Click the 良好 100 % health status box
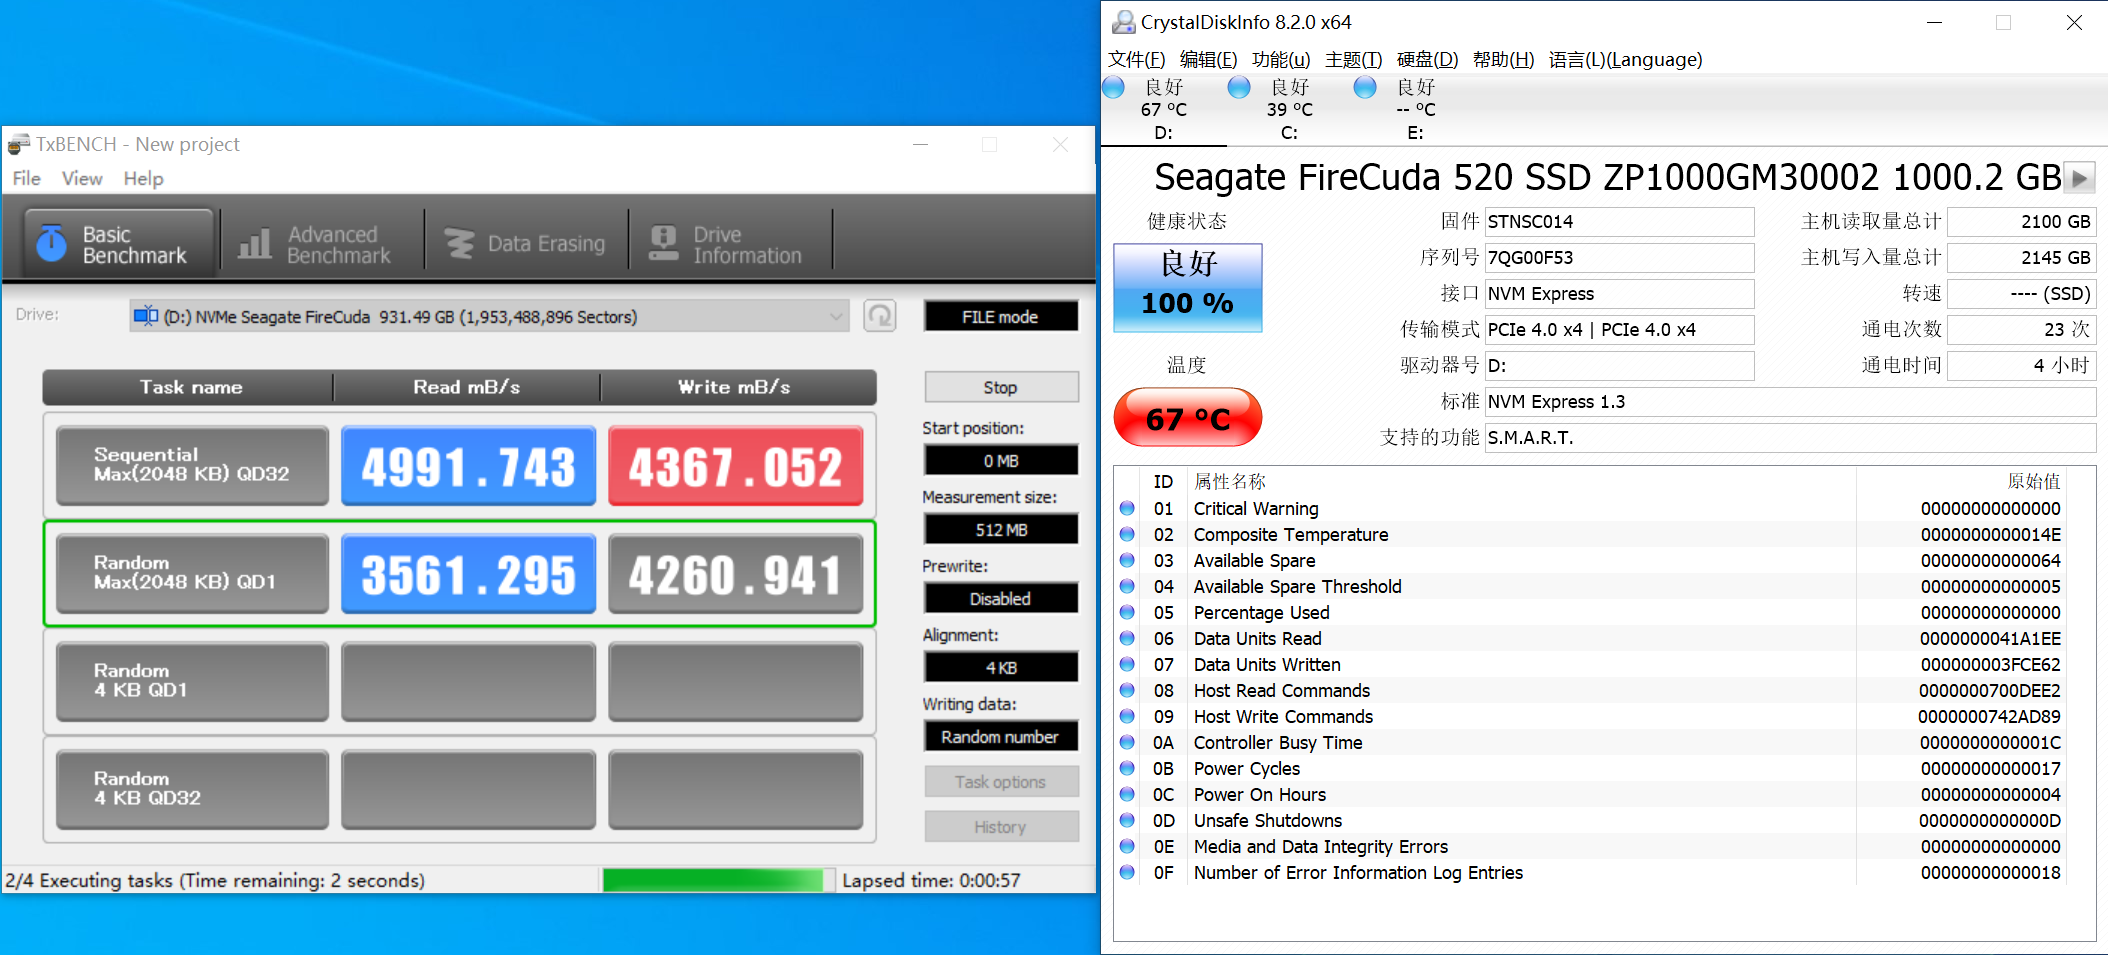The width and height of the screenshot is (2108, 955). (1188, 287)
